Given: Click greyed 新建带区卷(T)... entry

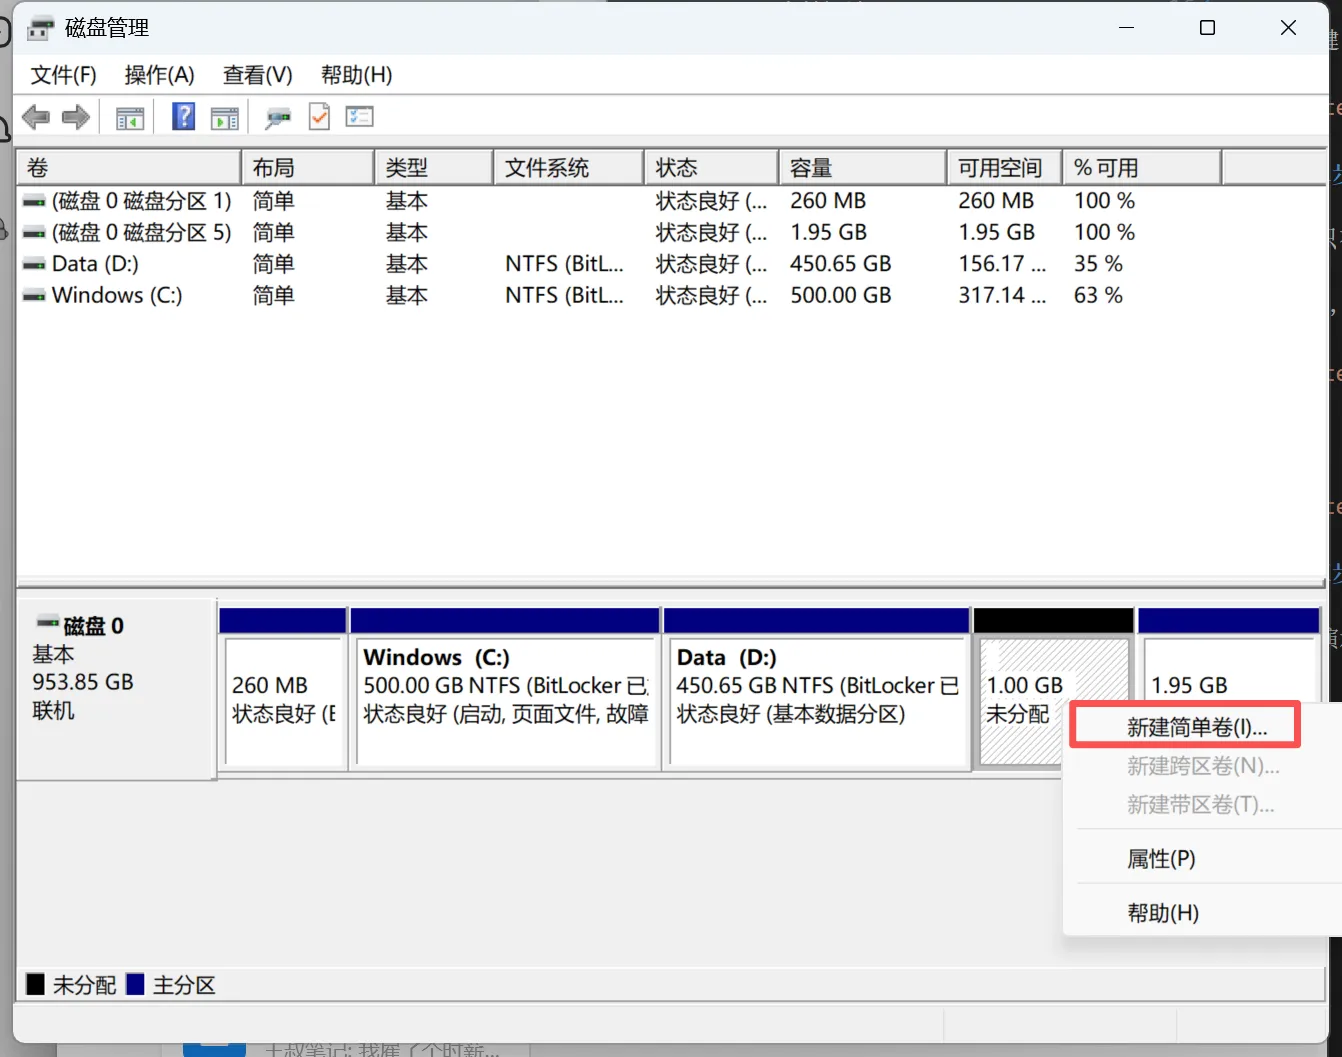Looking at the screenshot, I should (x=1200, y=805).
